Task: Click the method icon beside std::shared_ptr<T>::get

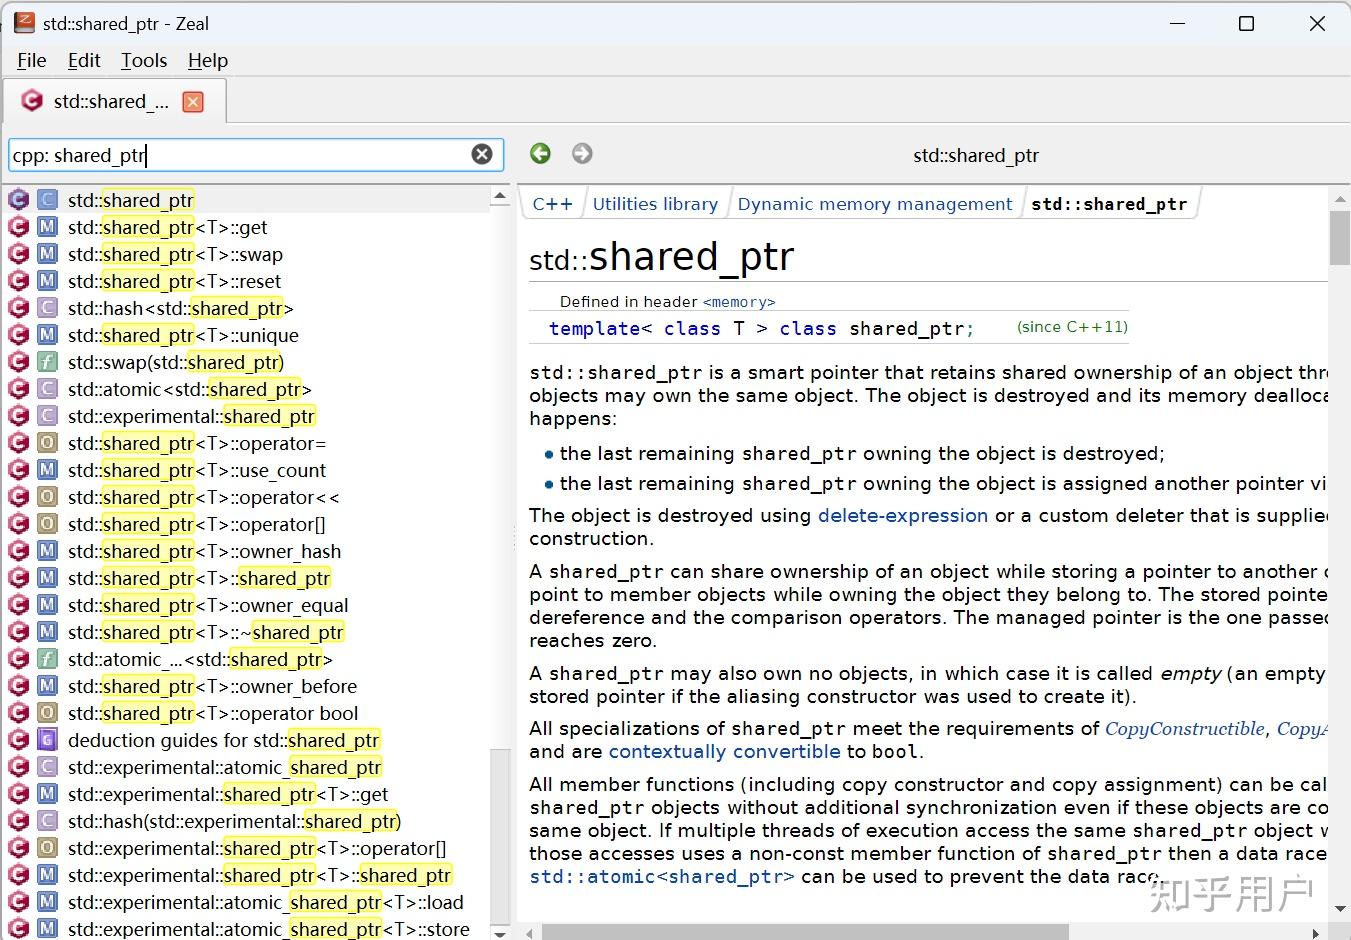Action: (x=47, y=227)
